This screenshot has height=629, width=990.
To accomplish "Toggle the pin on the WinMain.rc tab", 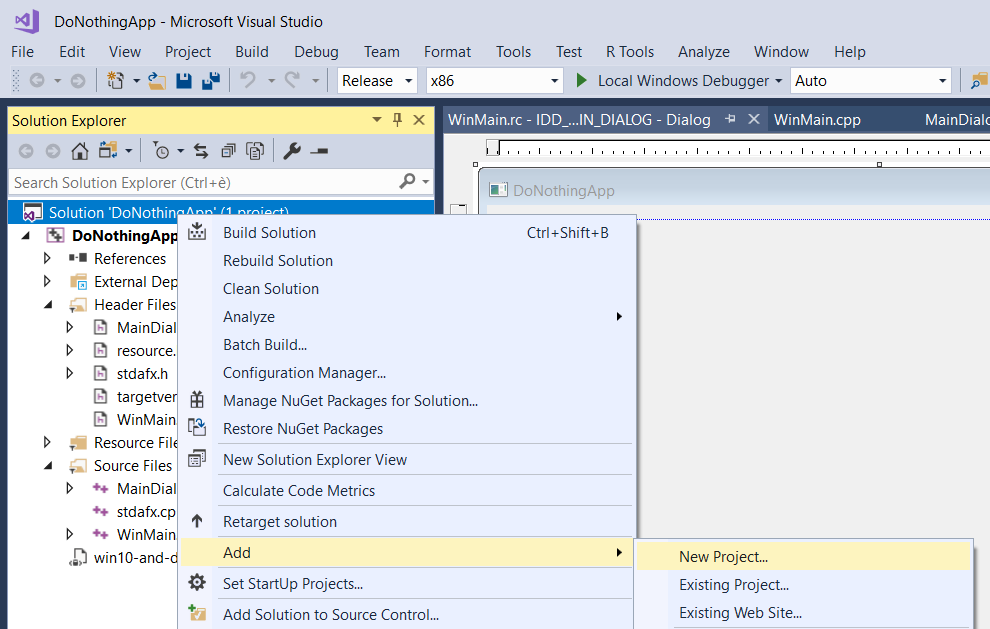I will tap(731, 119).
